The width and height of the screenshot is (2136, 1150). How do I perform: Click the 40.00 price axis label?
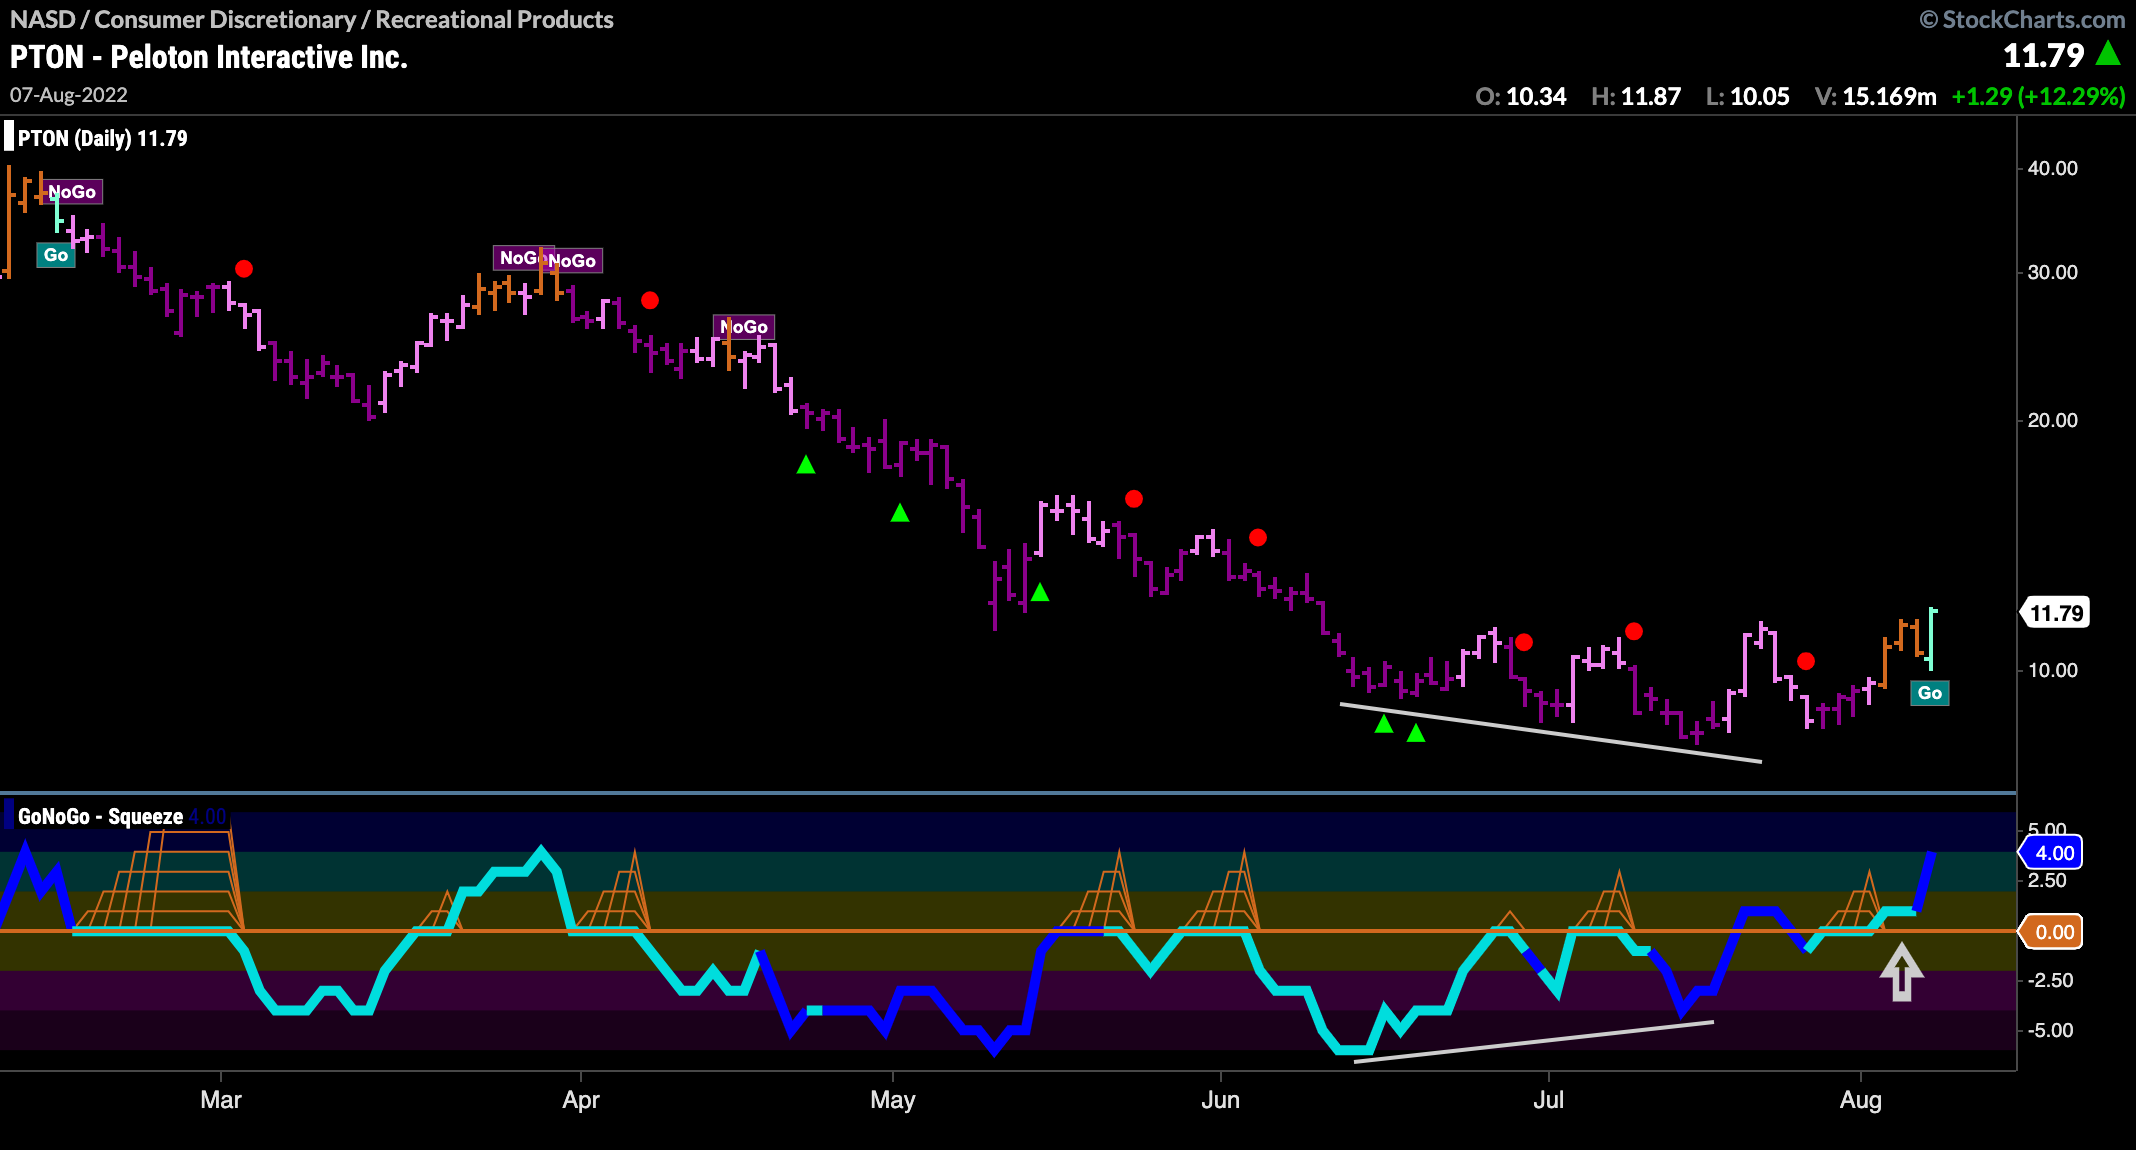pos(2052,168)
